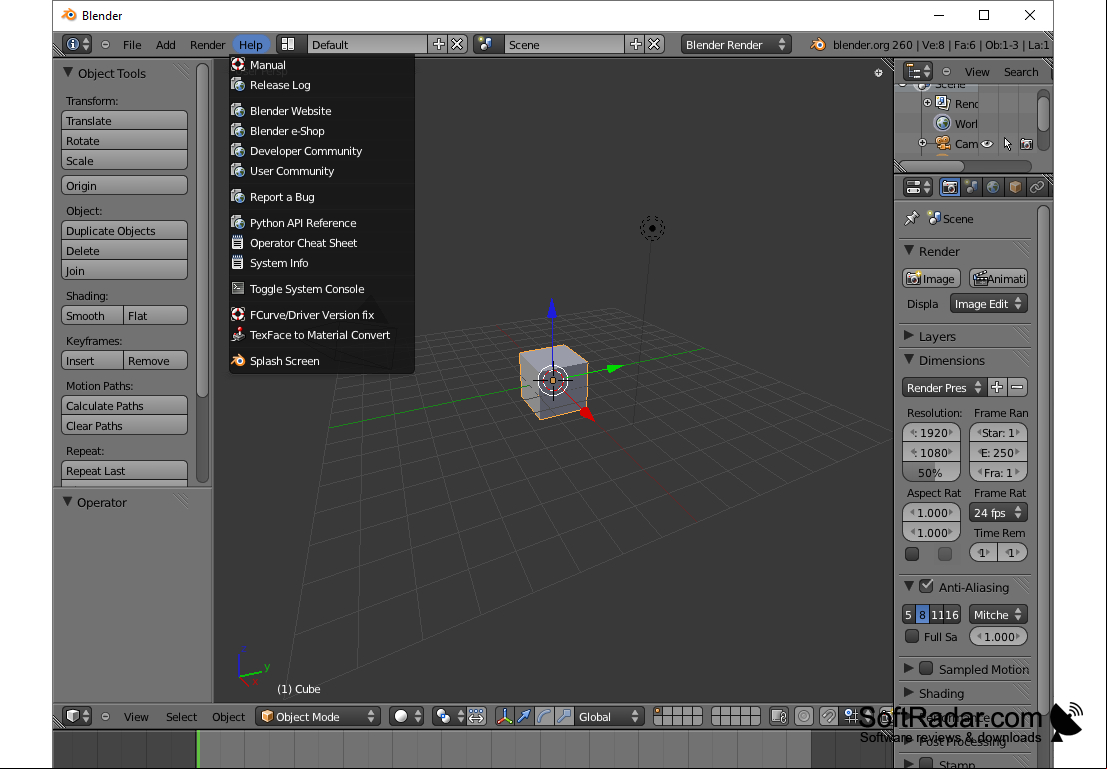Open the Object Mode dropdown

318,716
